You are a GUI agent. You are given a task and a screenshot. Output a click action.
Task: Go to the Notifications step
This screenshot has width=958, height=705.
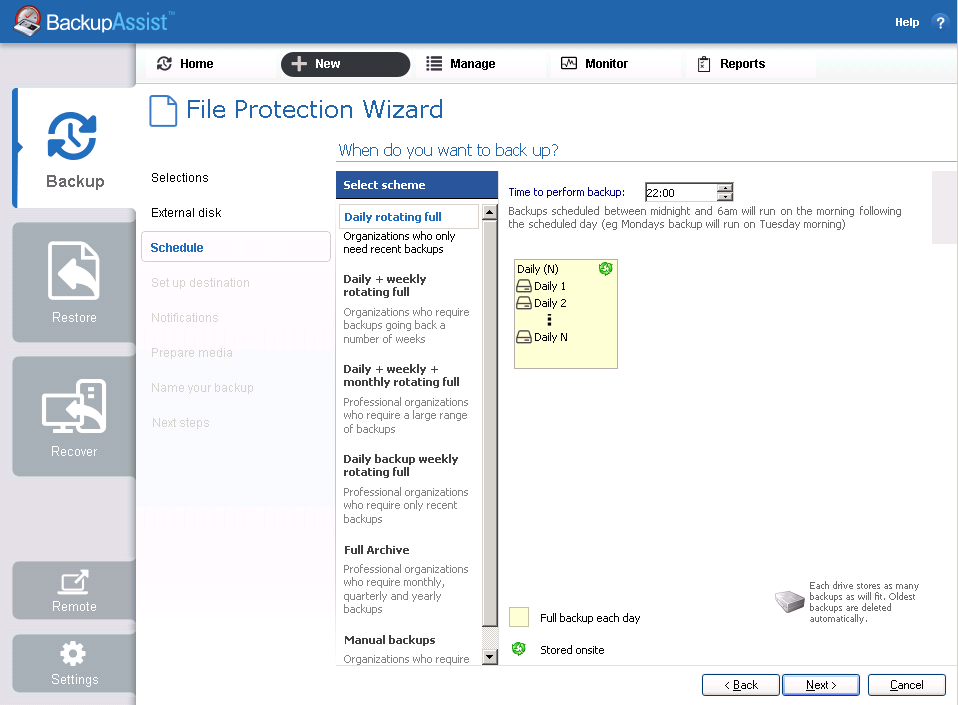point(185,318)
